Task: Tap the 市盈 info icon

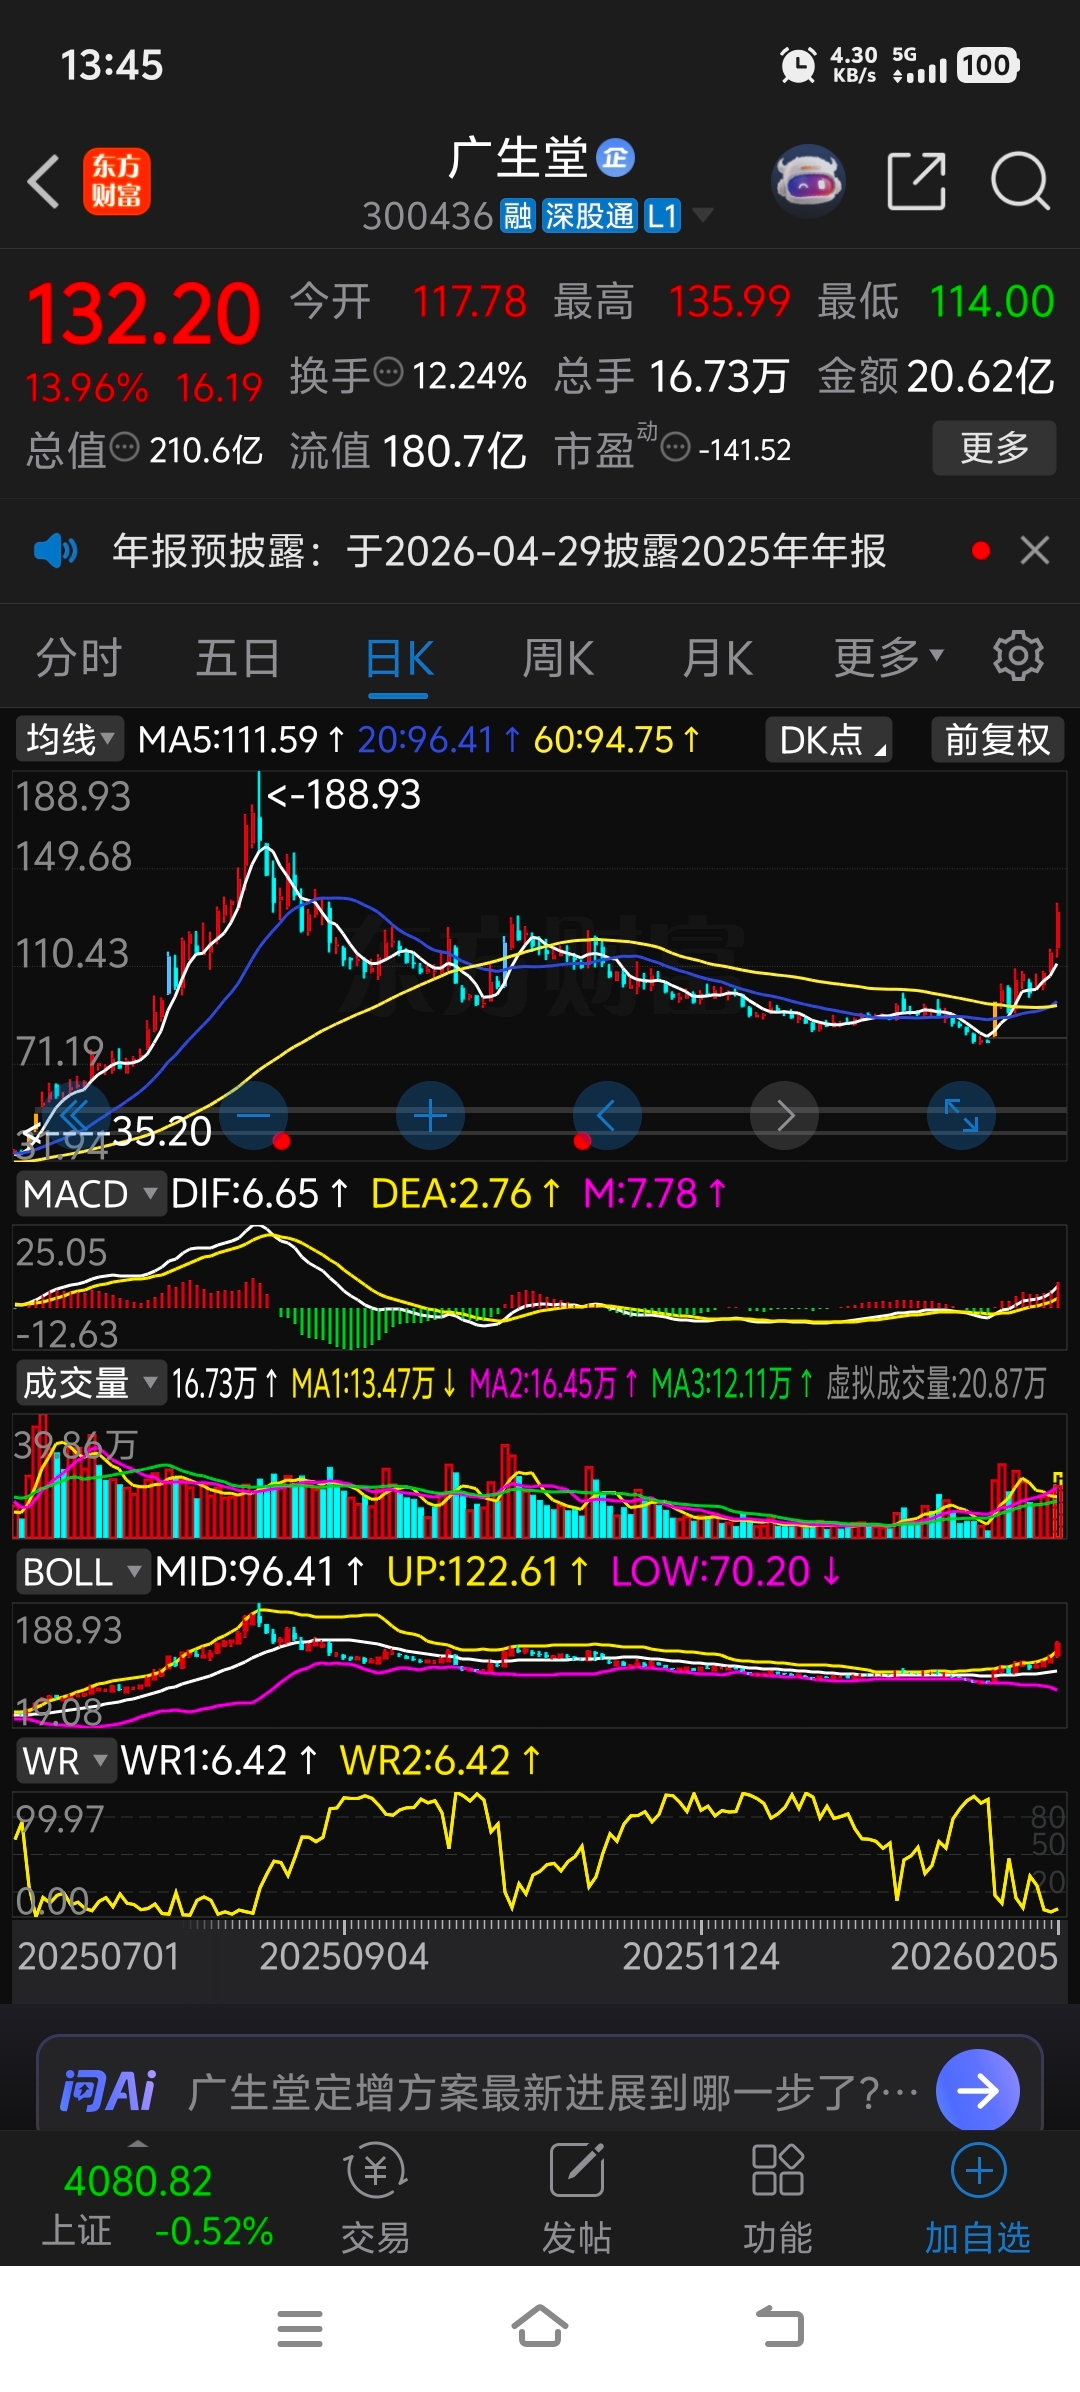Action: 676,447
